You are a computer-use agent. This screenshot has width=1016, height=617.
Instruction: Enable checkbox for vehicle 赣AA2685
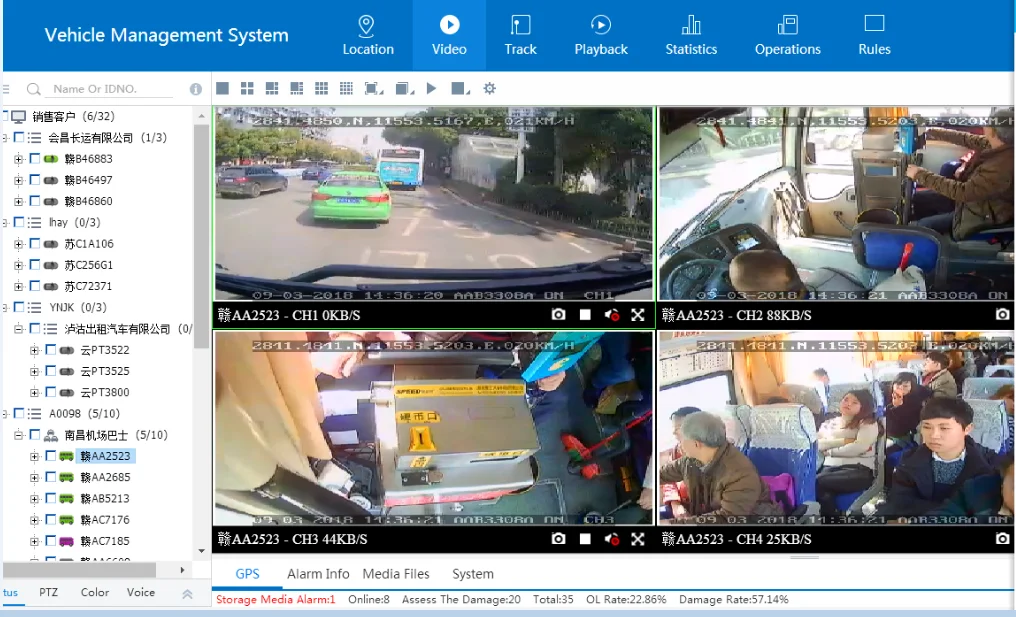click(51, 478)
